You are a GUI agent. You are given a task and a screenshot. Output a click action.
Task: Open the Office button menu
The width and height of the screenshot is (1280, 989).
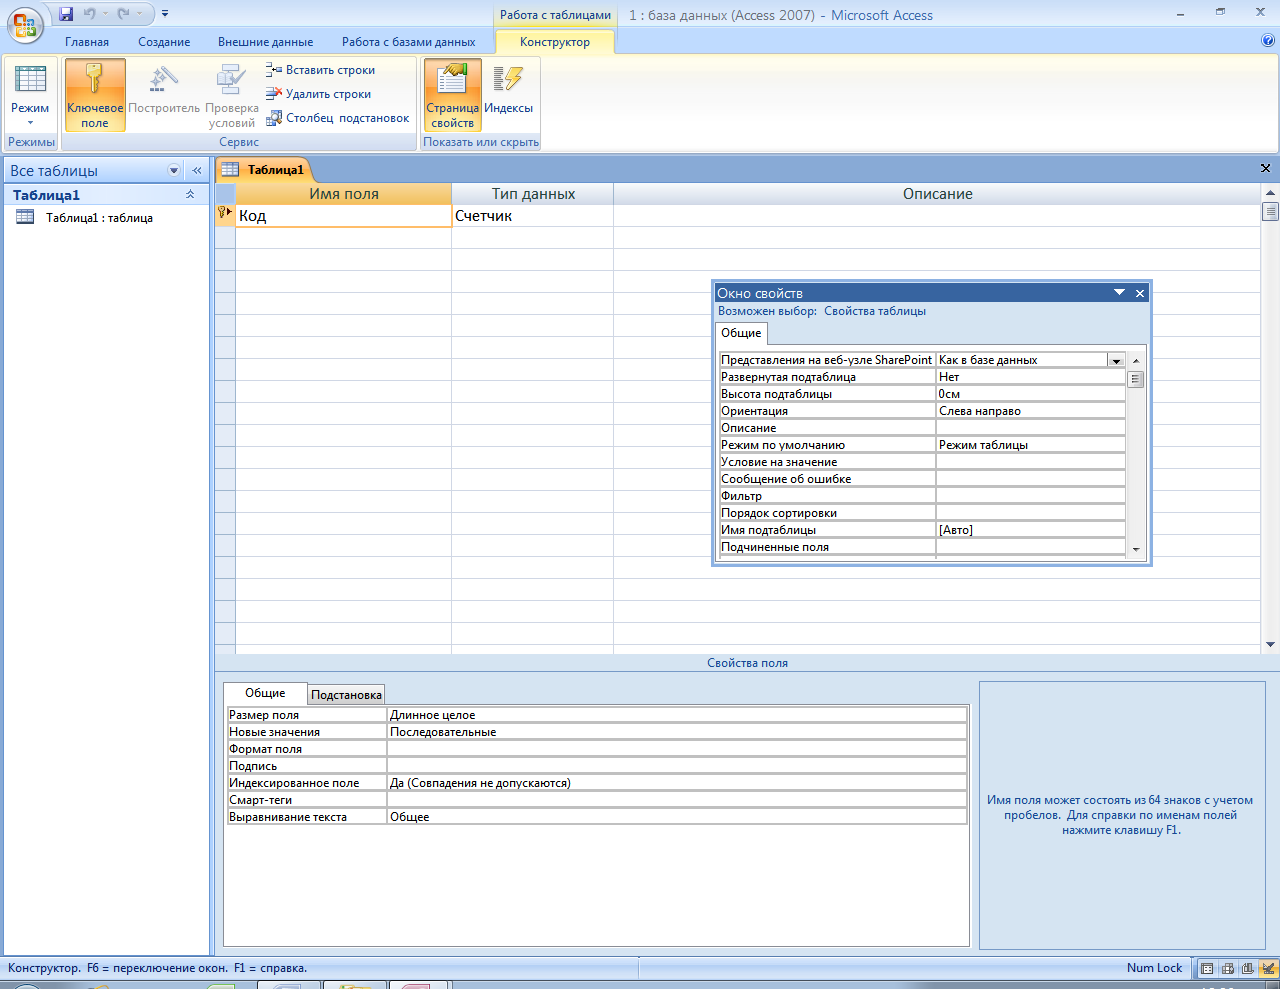tap(25, 23)
